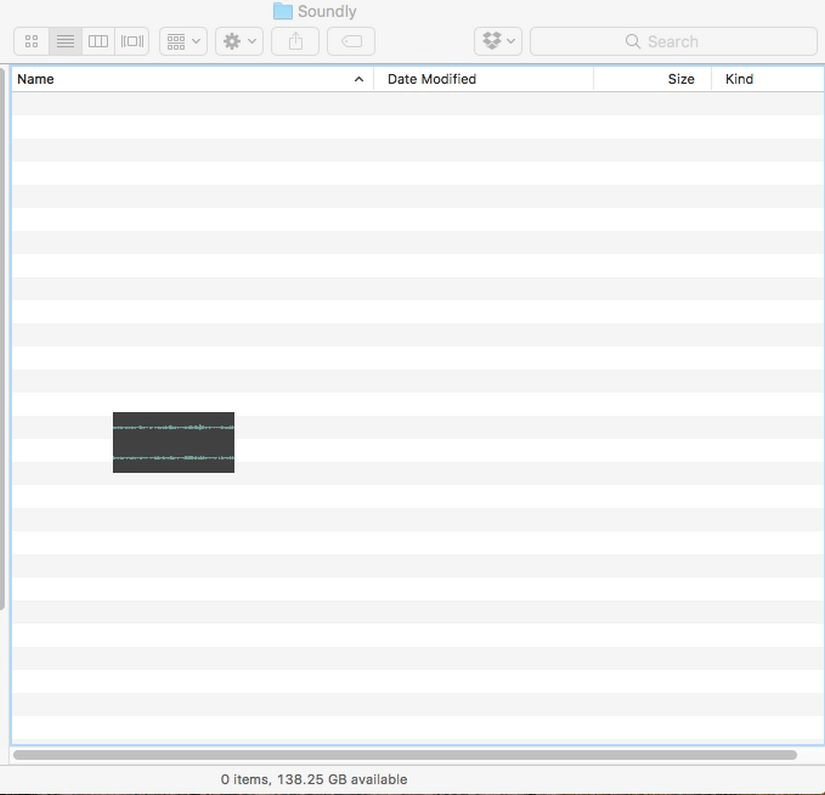Open the gear action menu

(x=239, y=41)
